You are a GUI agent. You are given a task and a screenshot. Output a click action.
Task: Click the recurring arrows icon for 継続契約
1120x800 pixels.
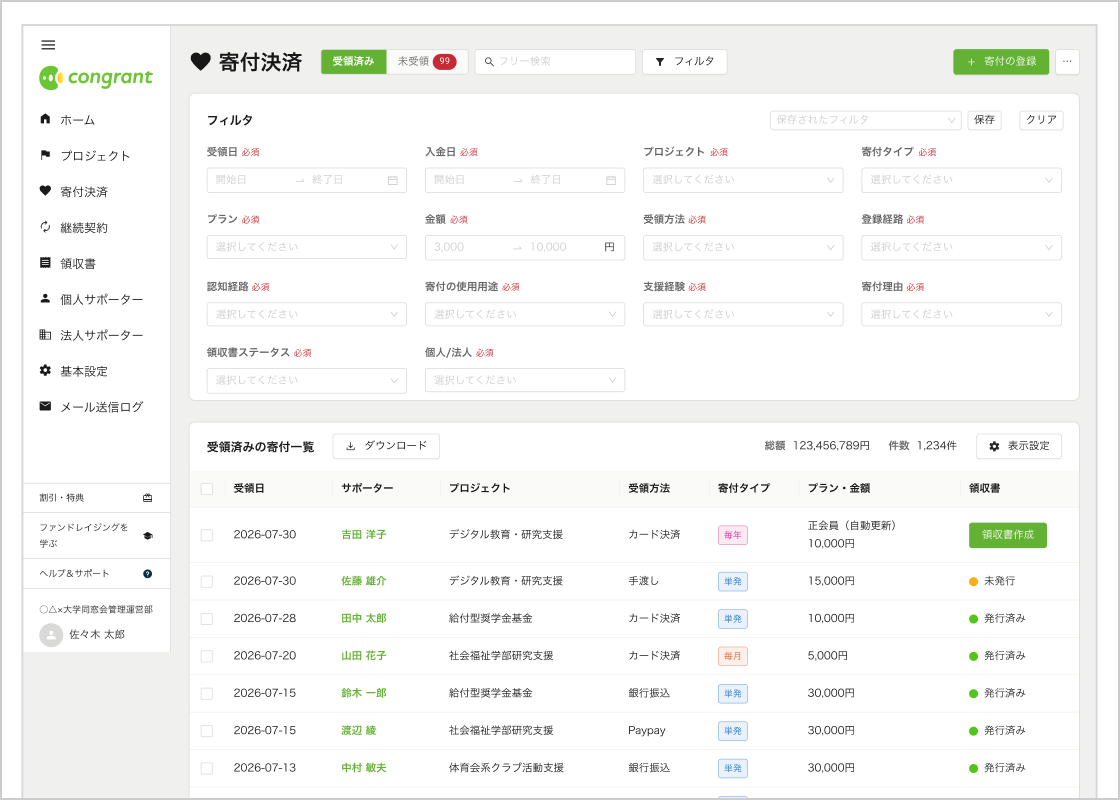(x=45, y=226)
